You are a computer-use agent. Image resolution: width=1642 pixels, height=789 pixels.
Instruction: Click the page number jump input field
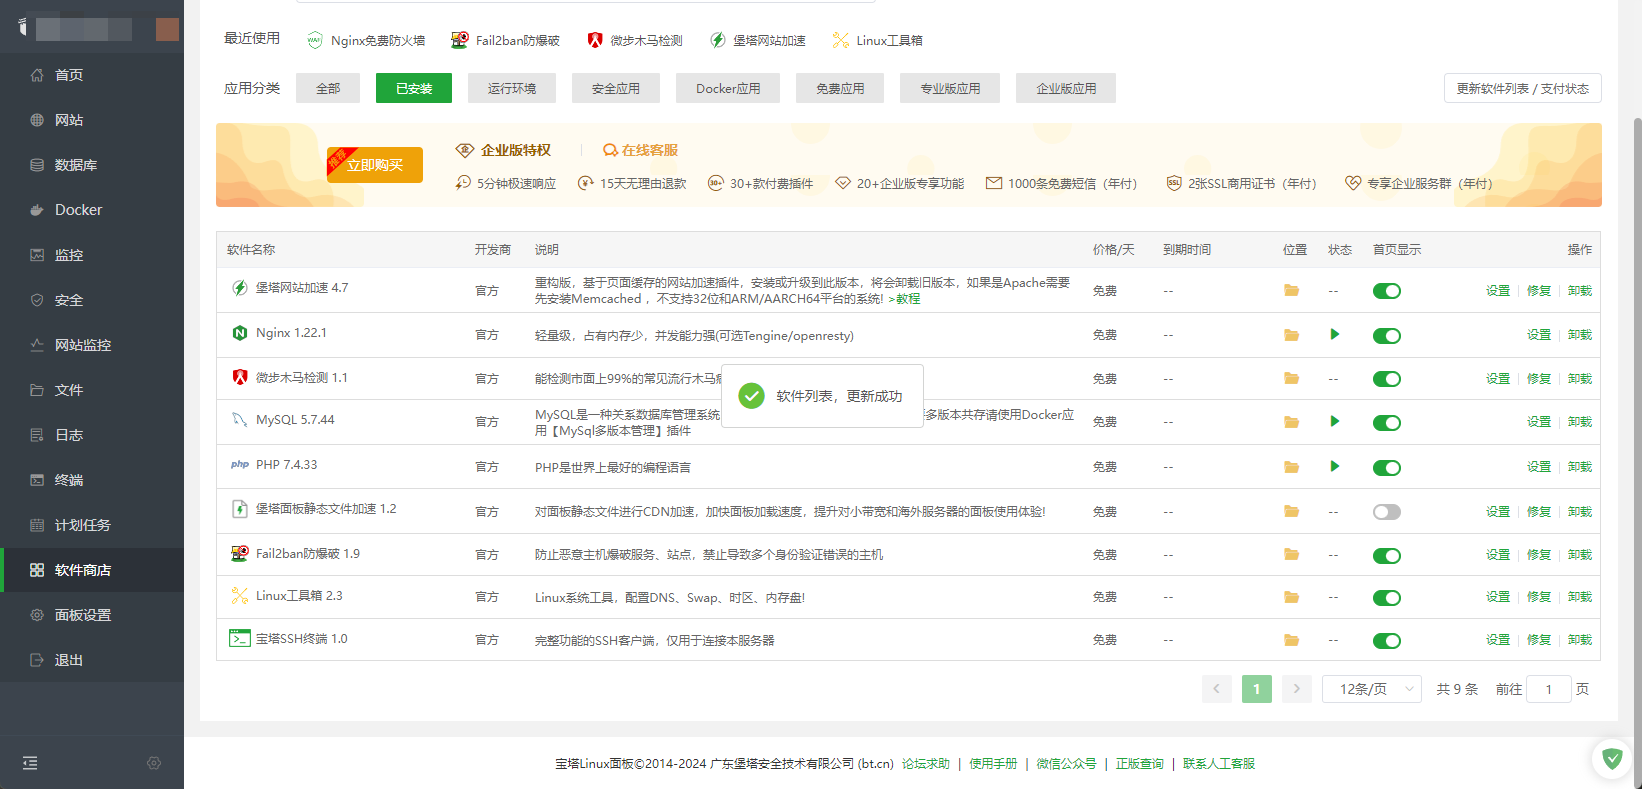pyautogui.click(x=1549, y=689)
